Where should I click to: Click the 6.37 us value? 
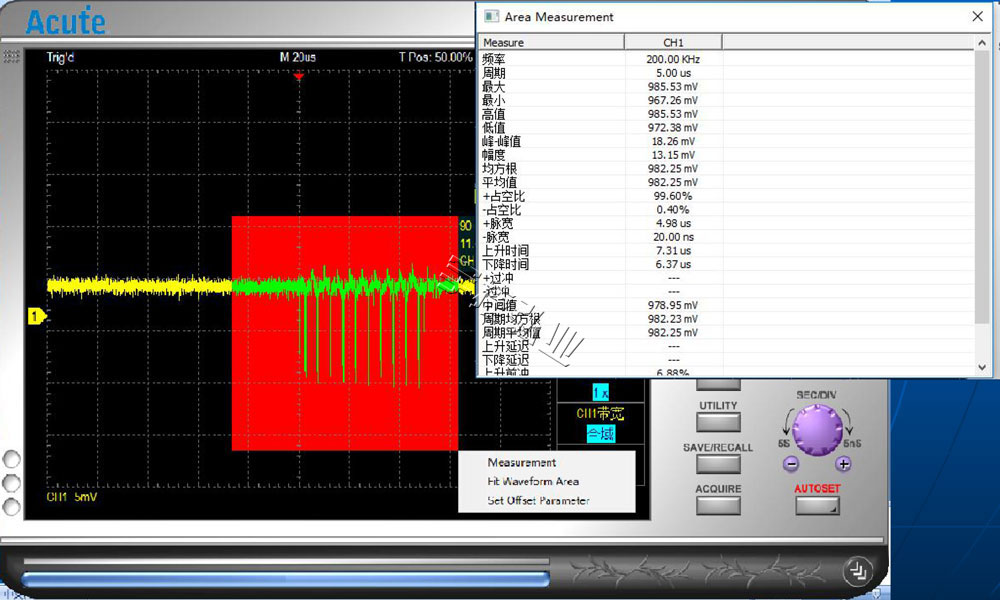click(x=673, y=265)
